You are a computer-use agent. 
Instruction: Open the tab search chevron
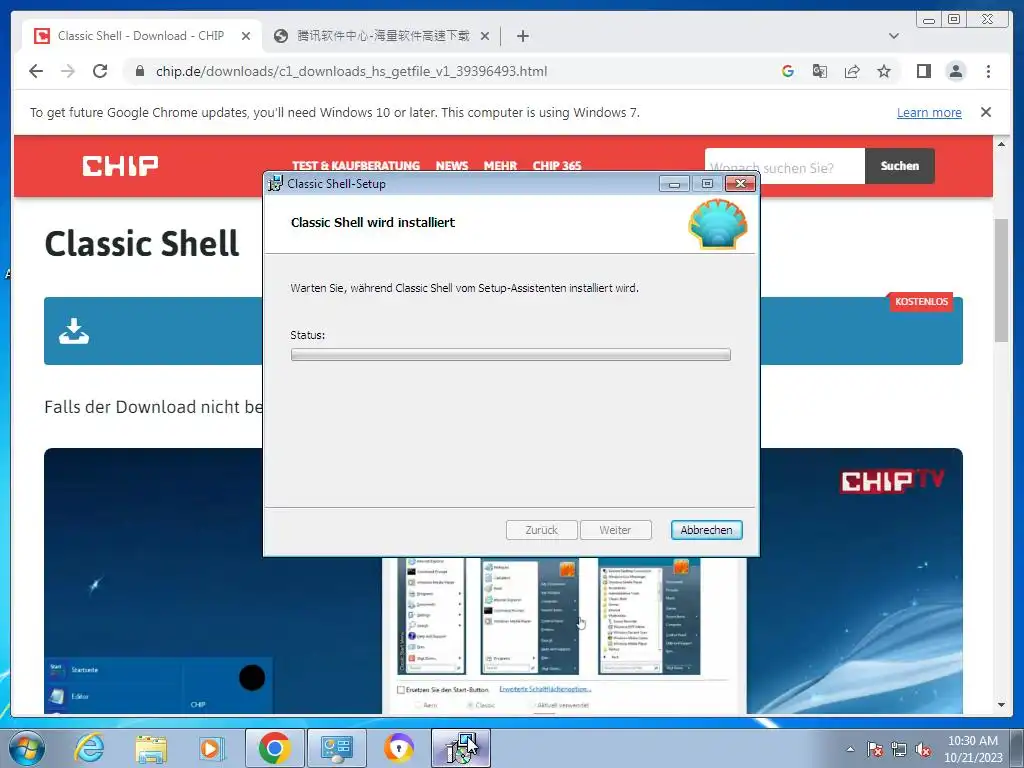pos(893,36)
